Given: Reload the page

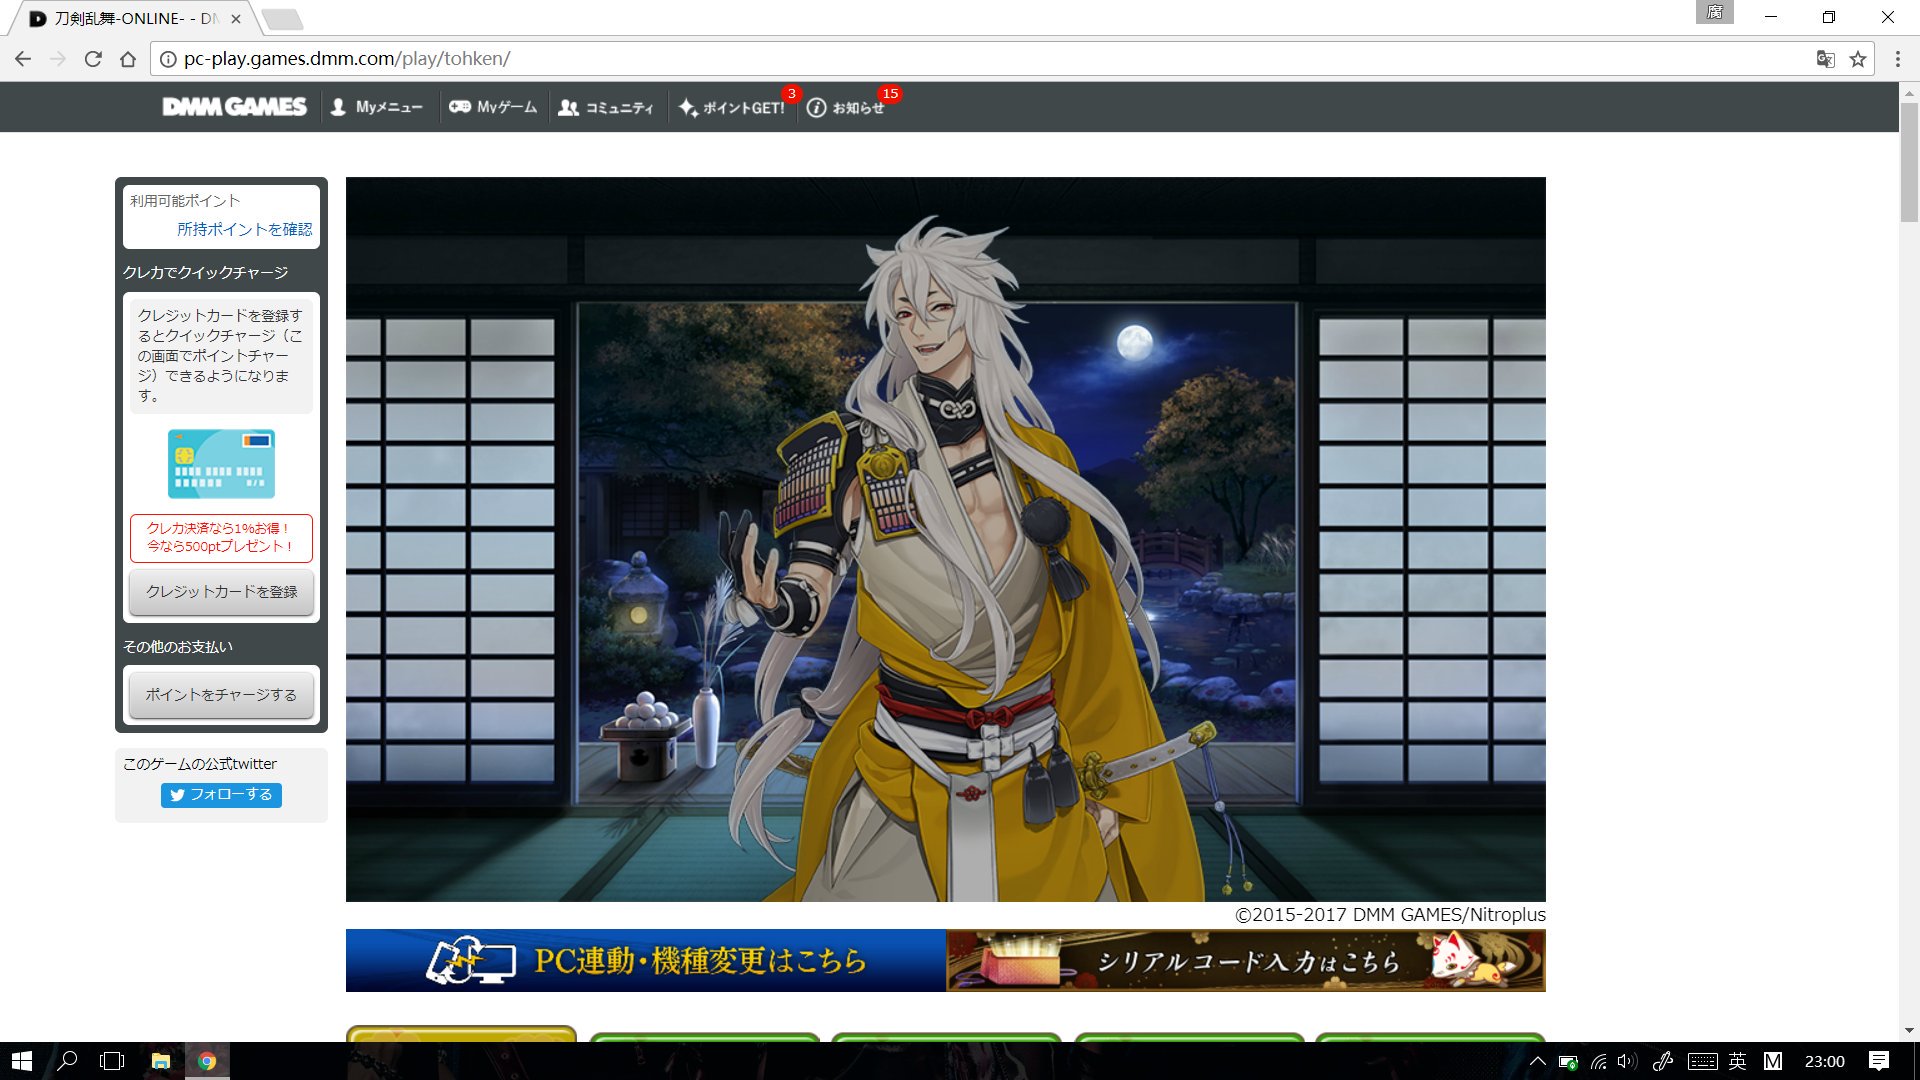Looking at the screenshot, I should (x=93, y=59).
